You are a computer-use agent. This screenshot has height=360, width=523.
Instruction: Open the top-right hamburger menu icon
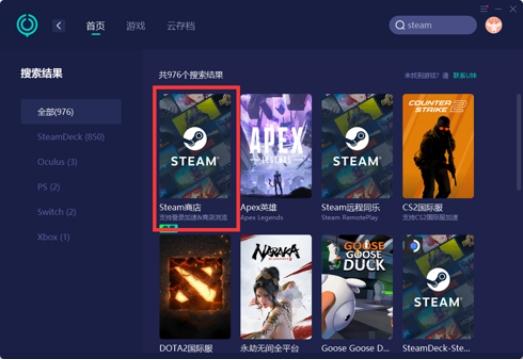pos(484,9)
